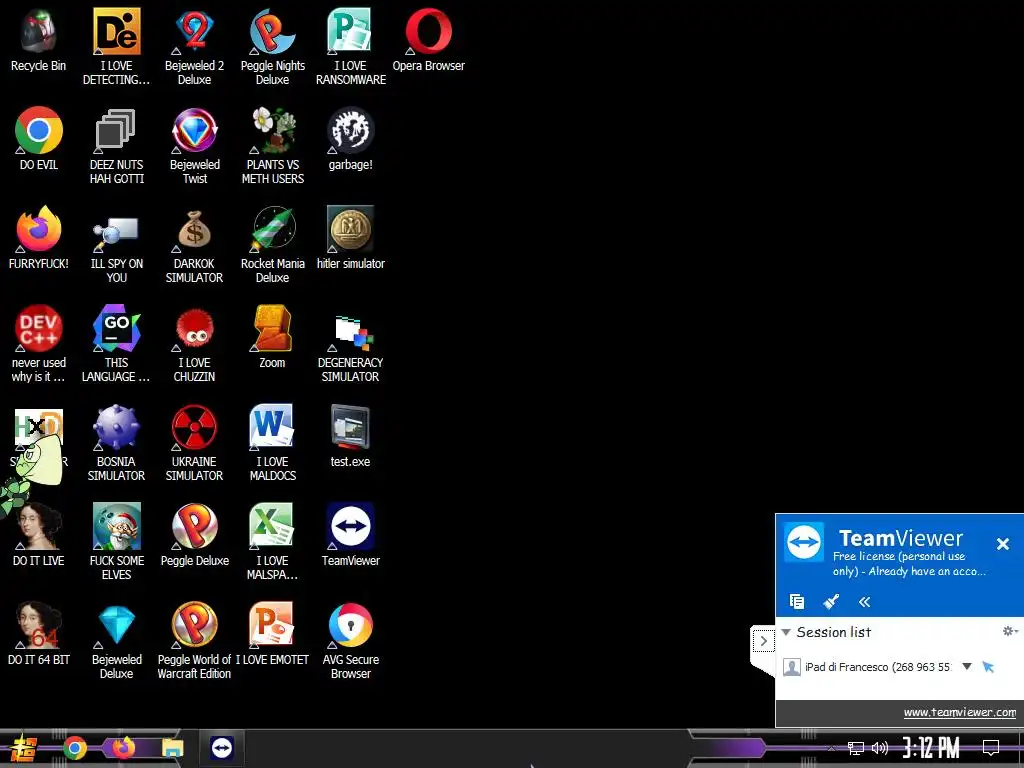Switch to TeamViewer taskbar button

(221, 748)
